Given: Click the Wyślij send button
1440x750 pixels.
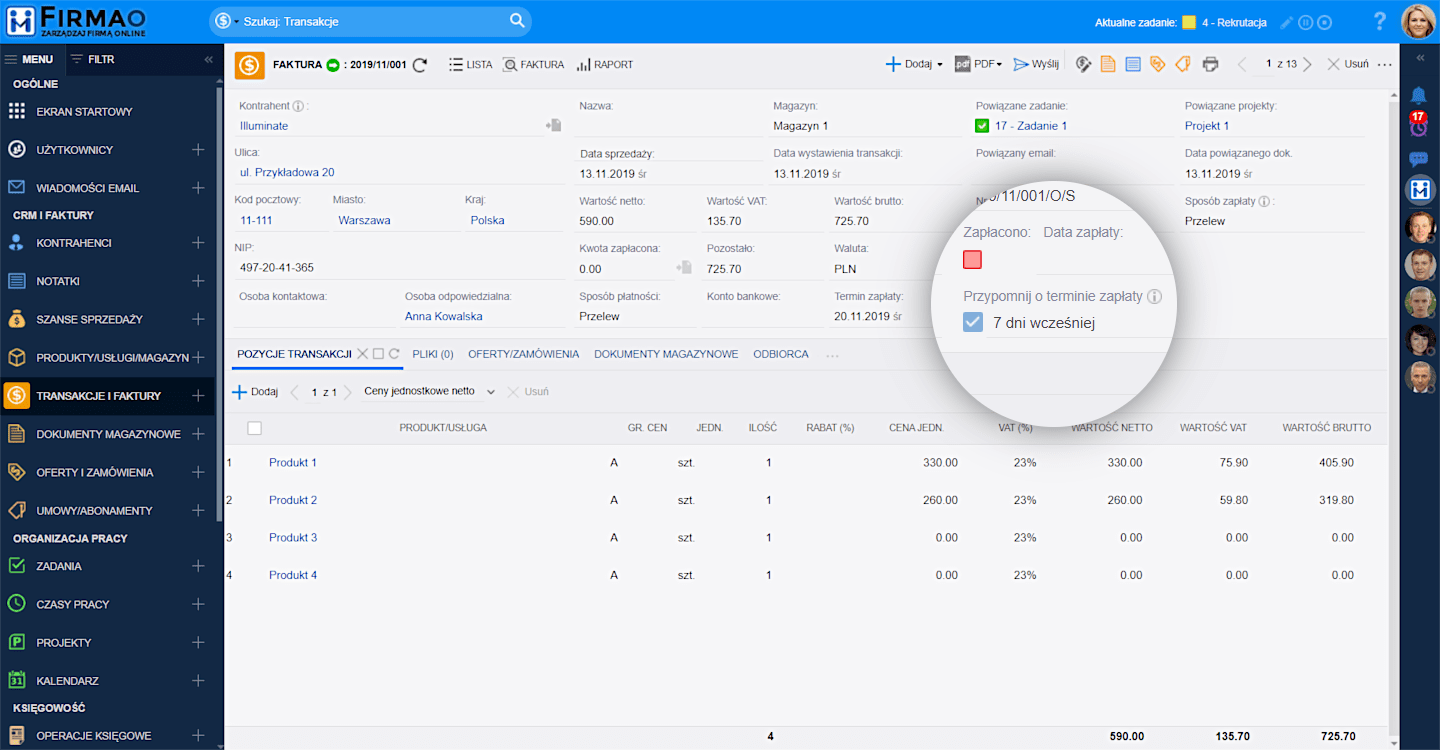Looking at the screenshot, I should point(1036,64).
